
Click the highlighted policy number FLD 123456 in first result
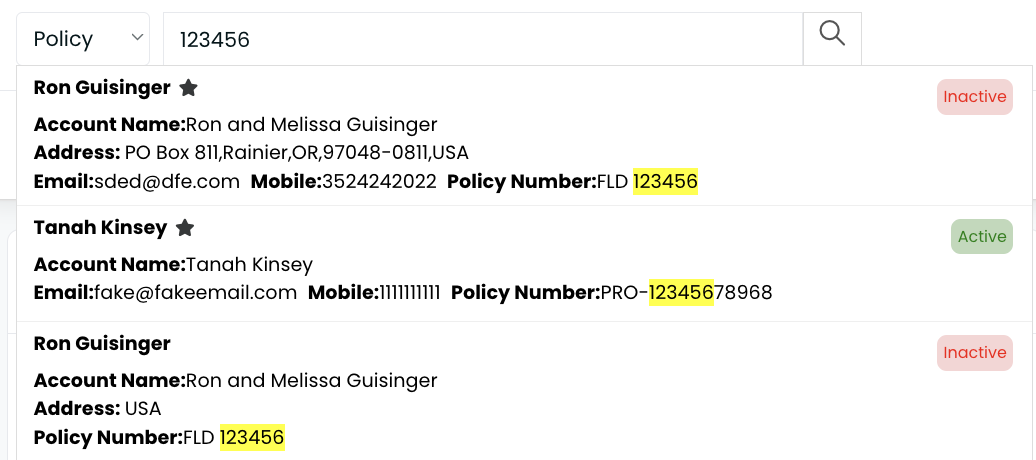(x=647, y=181)
